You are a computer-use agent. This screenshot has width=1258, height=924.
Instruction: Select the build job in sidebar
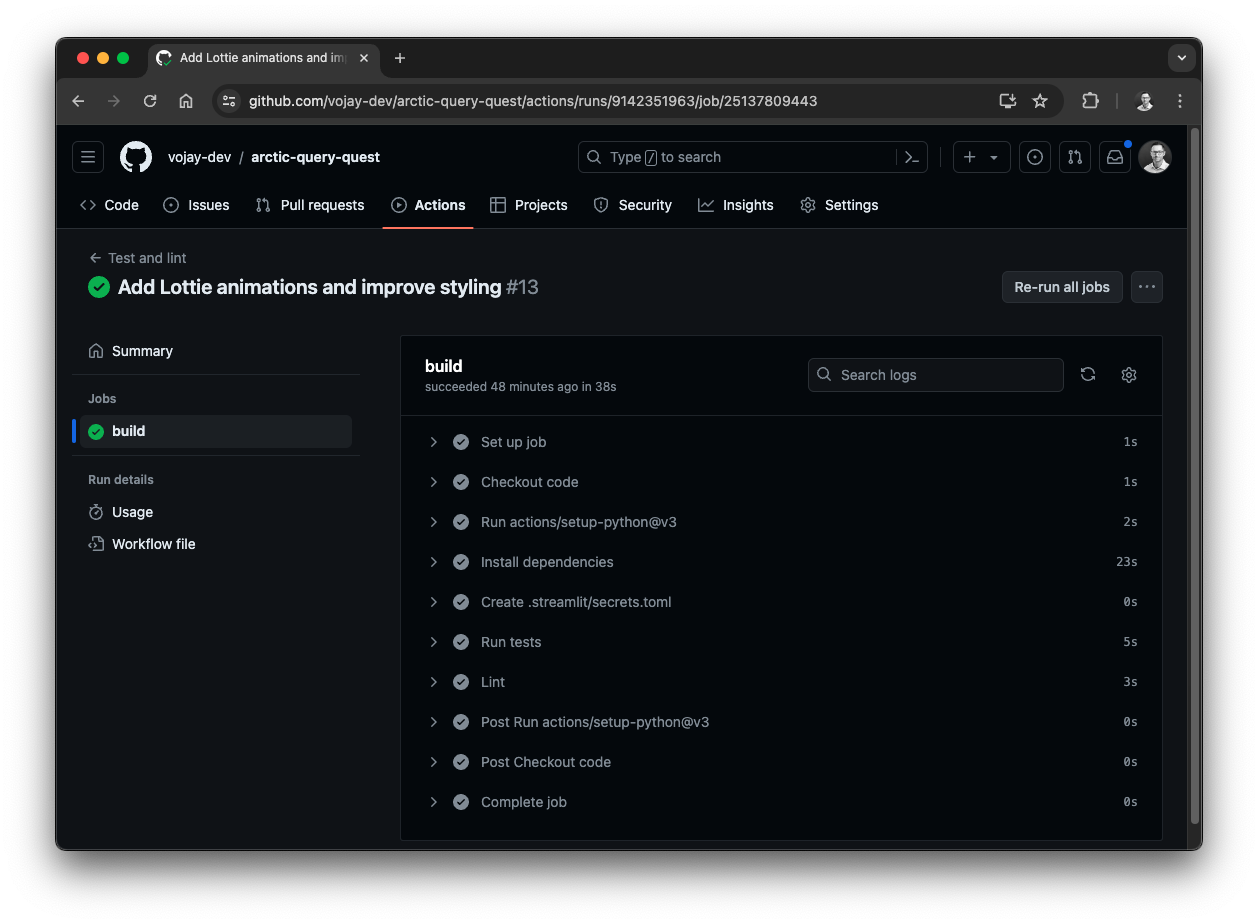[x=216, y=431]
